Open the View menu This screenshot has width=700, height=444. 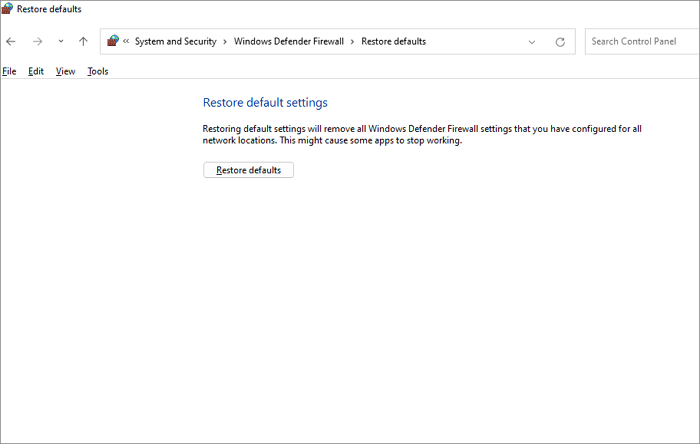(65, 72)
